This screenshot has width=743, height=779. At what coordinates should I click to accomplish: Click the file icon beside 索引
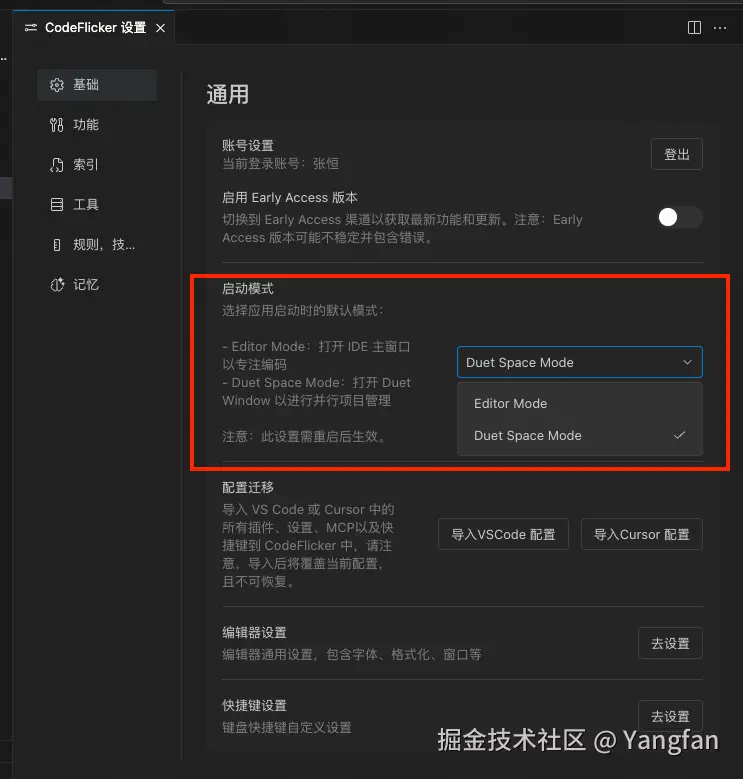point(57,165)
